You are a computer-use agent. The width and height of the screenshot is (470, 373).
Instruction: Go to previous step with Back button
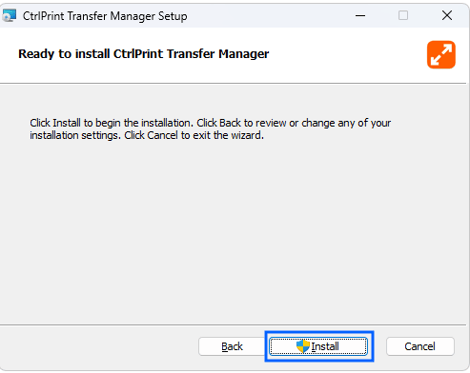(232, 346)
